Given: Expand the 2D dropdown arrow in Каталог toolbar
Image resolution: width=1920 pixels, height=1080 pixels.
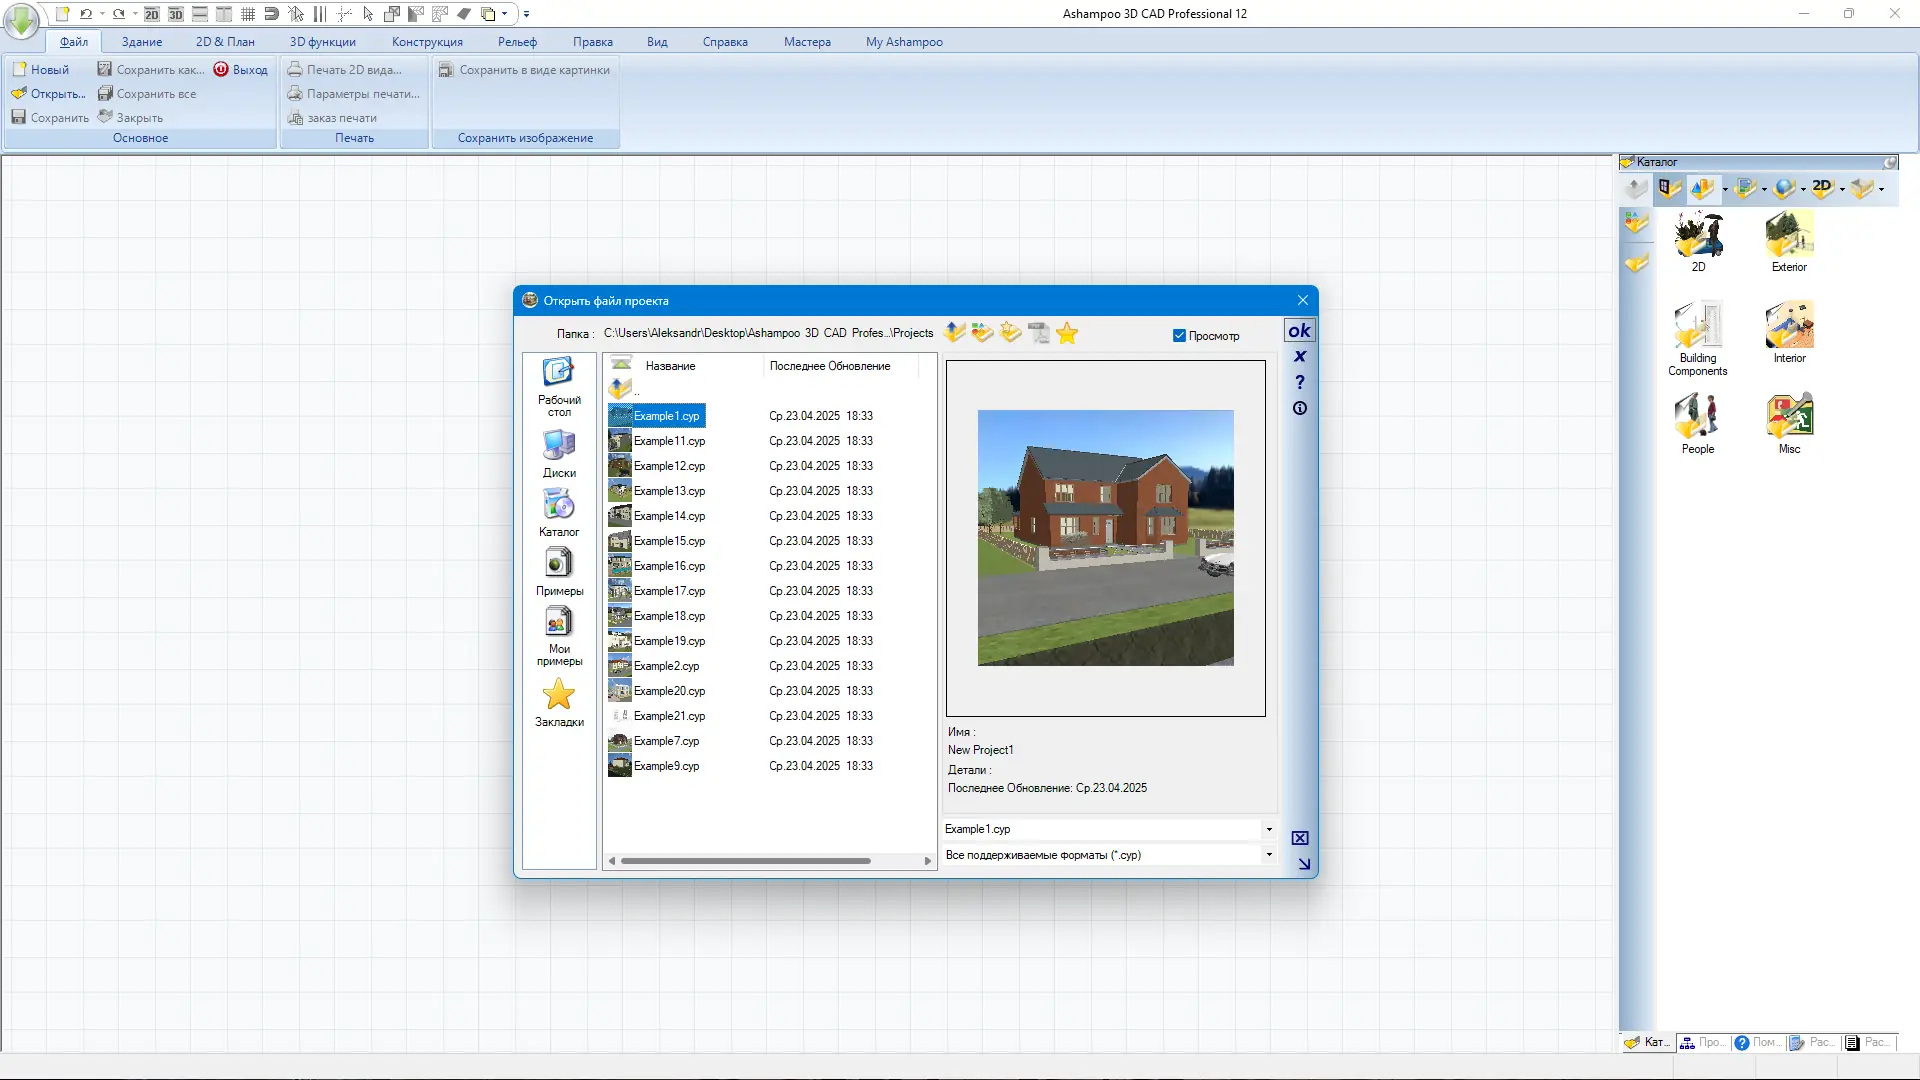Looking at the screenshot, I should [x=1842, y=189].
